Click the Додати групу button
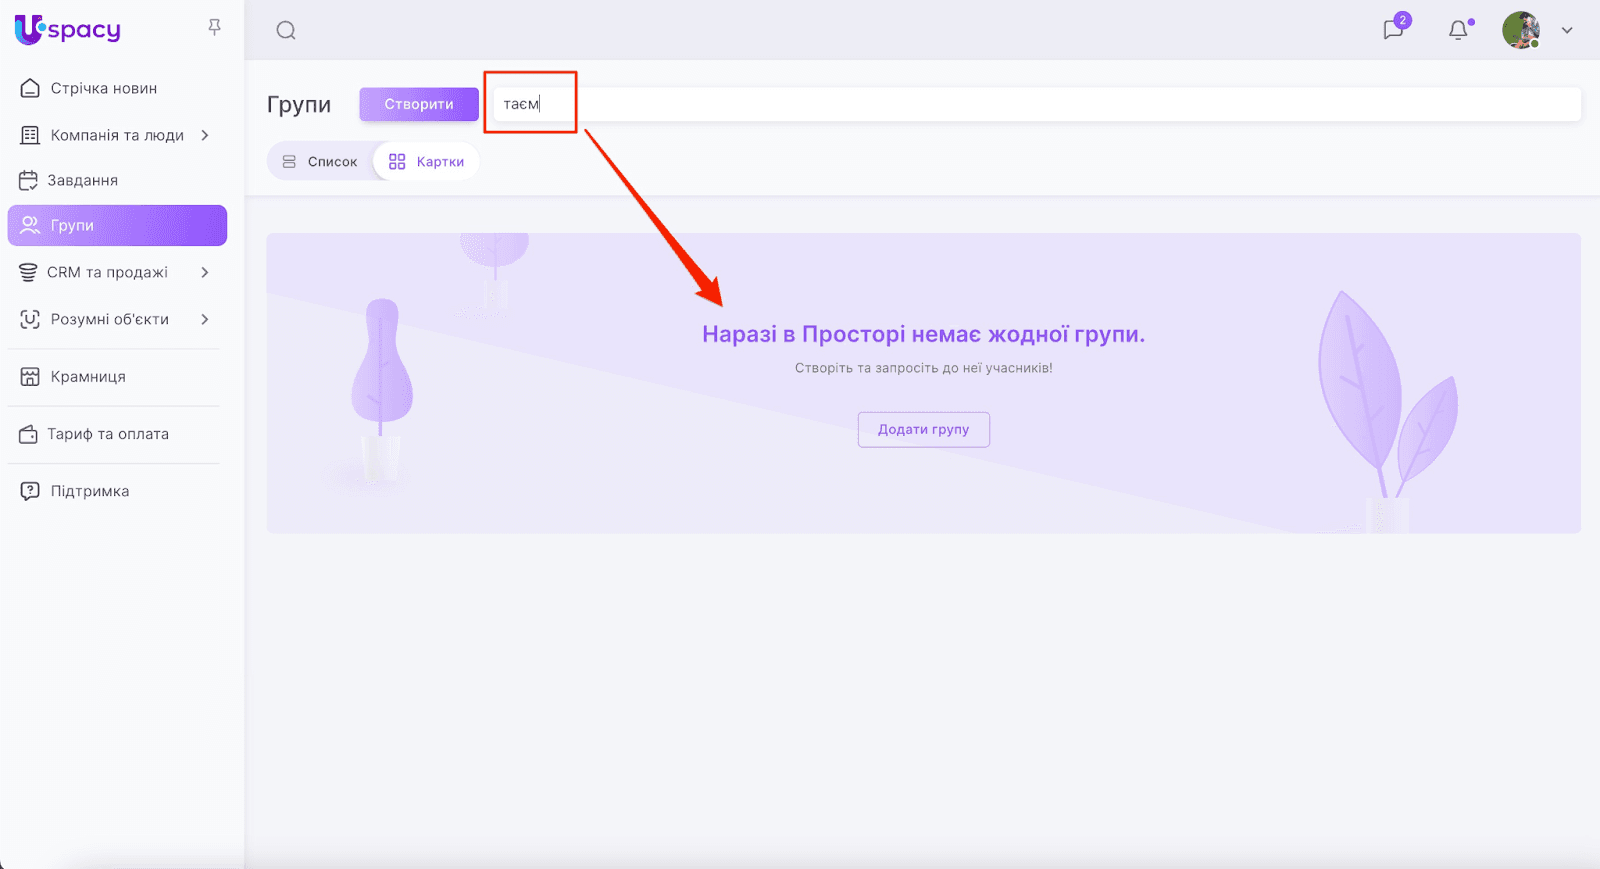The width and height of the screenshot is (1600, 869). [924, 429]
